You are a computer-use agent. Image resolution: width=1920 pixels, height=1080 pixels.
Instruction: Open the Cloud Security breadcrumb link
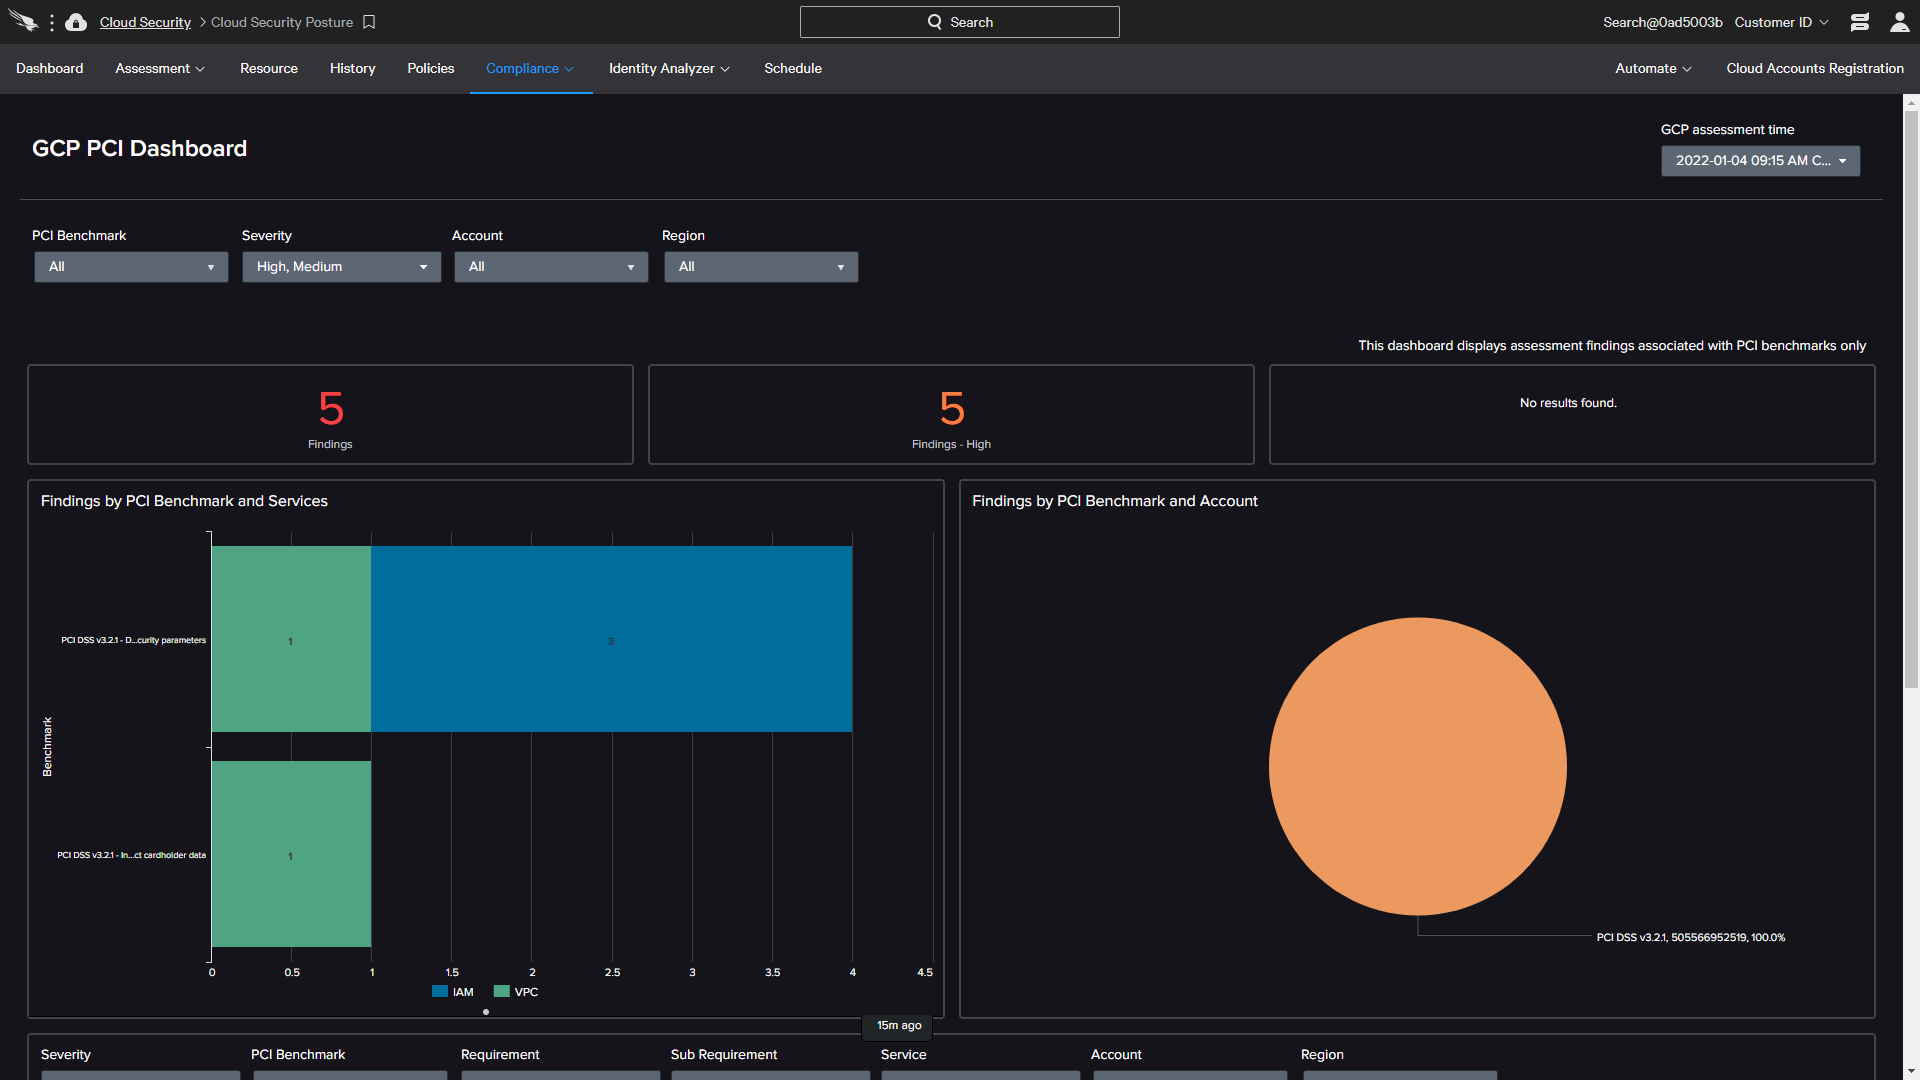pyautogui.click(x=145, y=22)
